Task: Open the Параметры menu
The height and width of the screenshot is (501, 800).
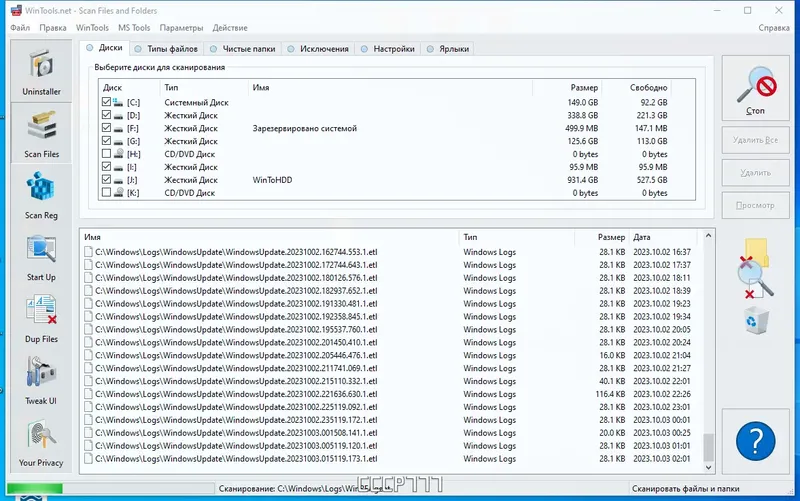Action: click(181, 28)
